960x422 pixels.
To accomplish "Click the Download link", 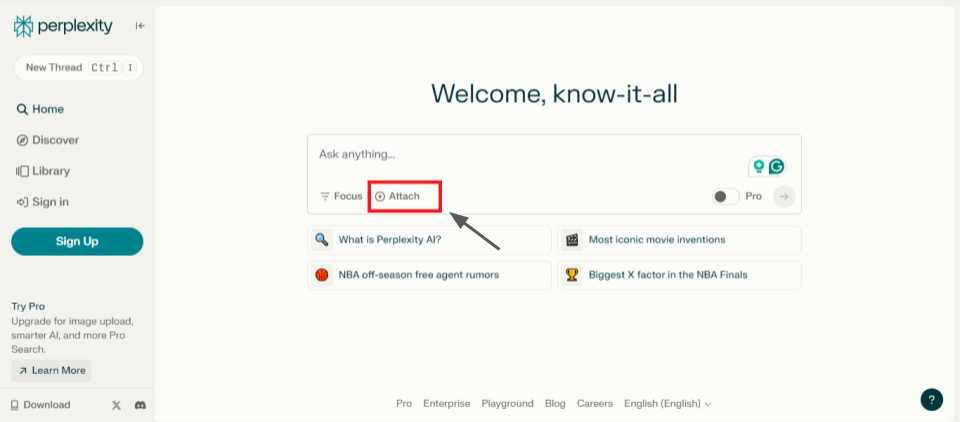I will [40, 405].
